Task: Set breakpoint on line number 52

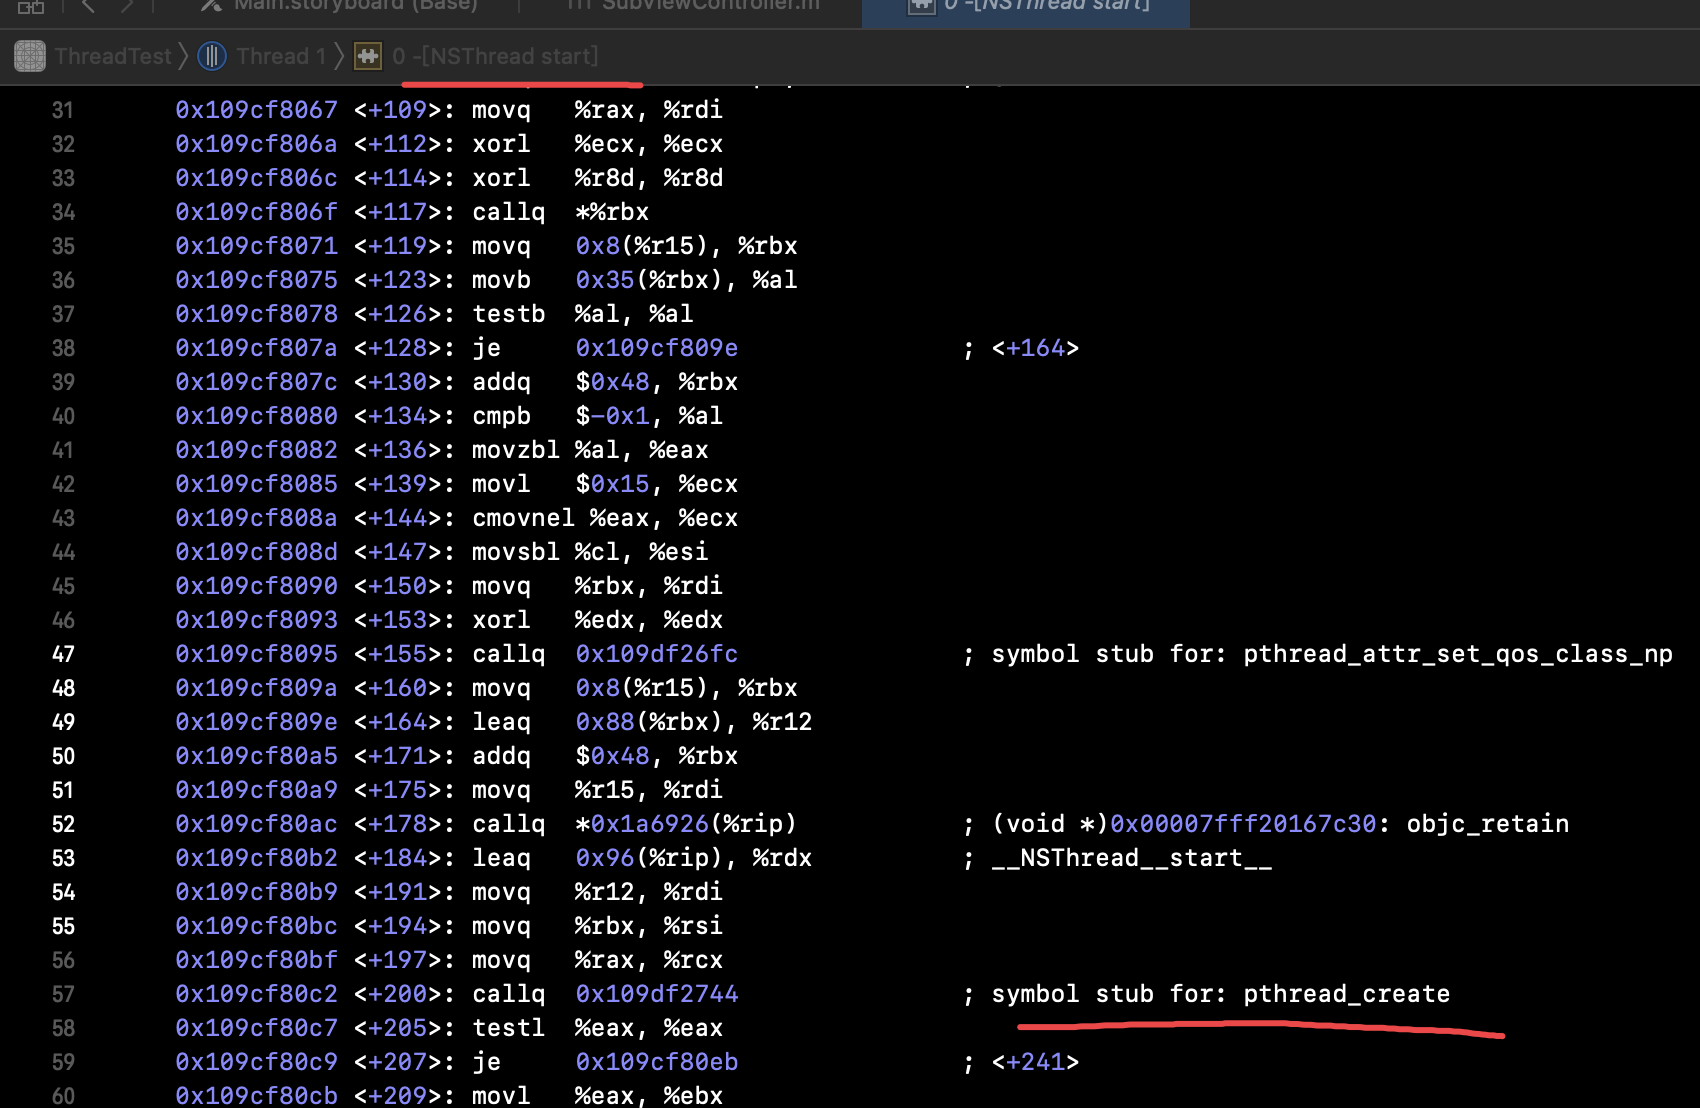Action: [63, 824]
